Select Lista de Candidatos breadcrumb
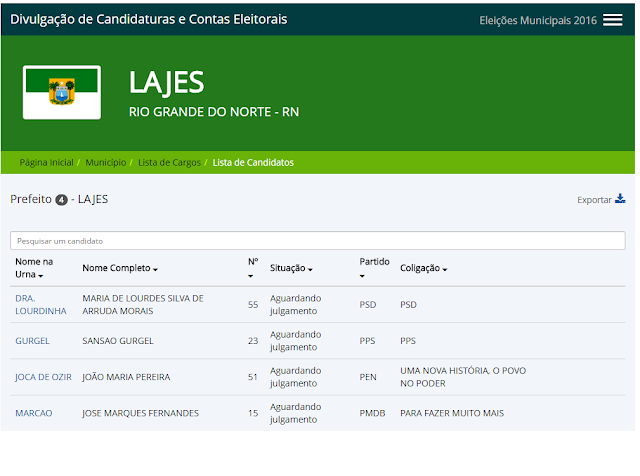This screenshot has width=640, height=476. (253, 162)
